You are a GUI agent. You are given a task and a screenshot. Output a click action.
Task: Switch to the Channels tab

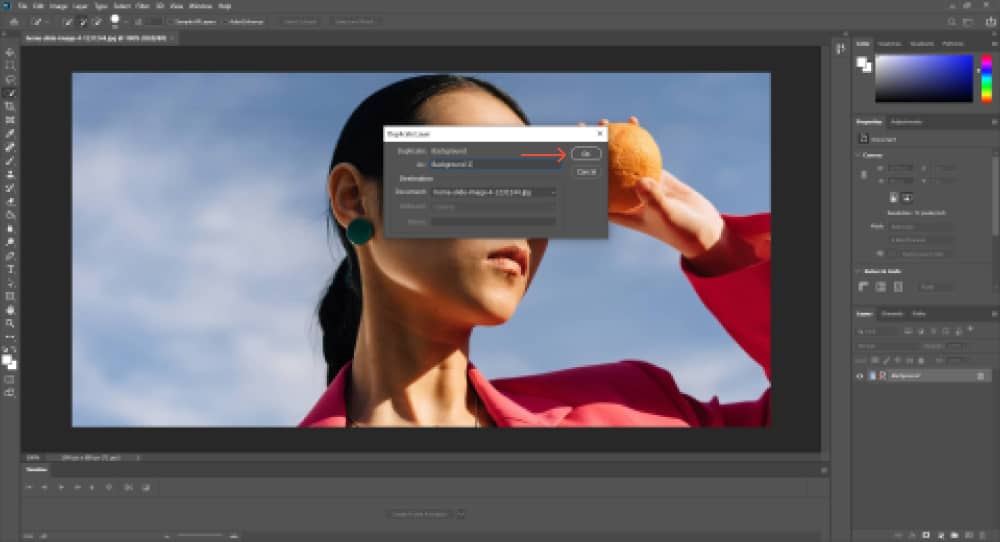(892, 314)
